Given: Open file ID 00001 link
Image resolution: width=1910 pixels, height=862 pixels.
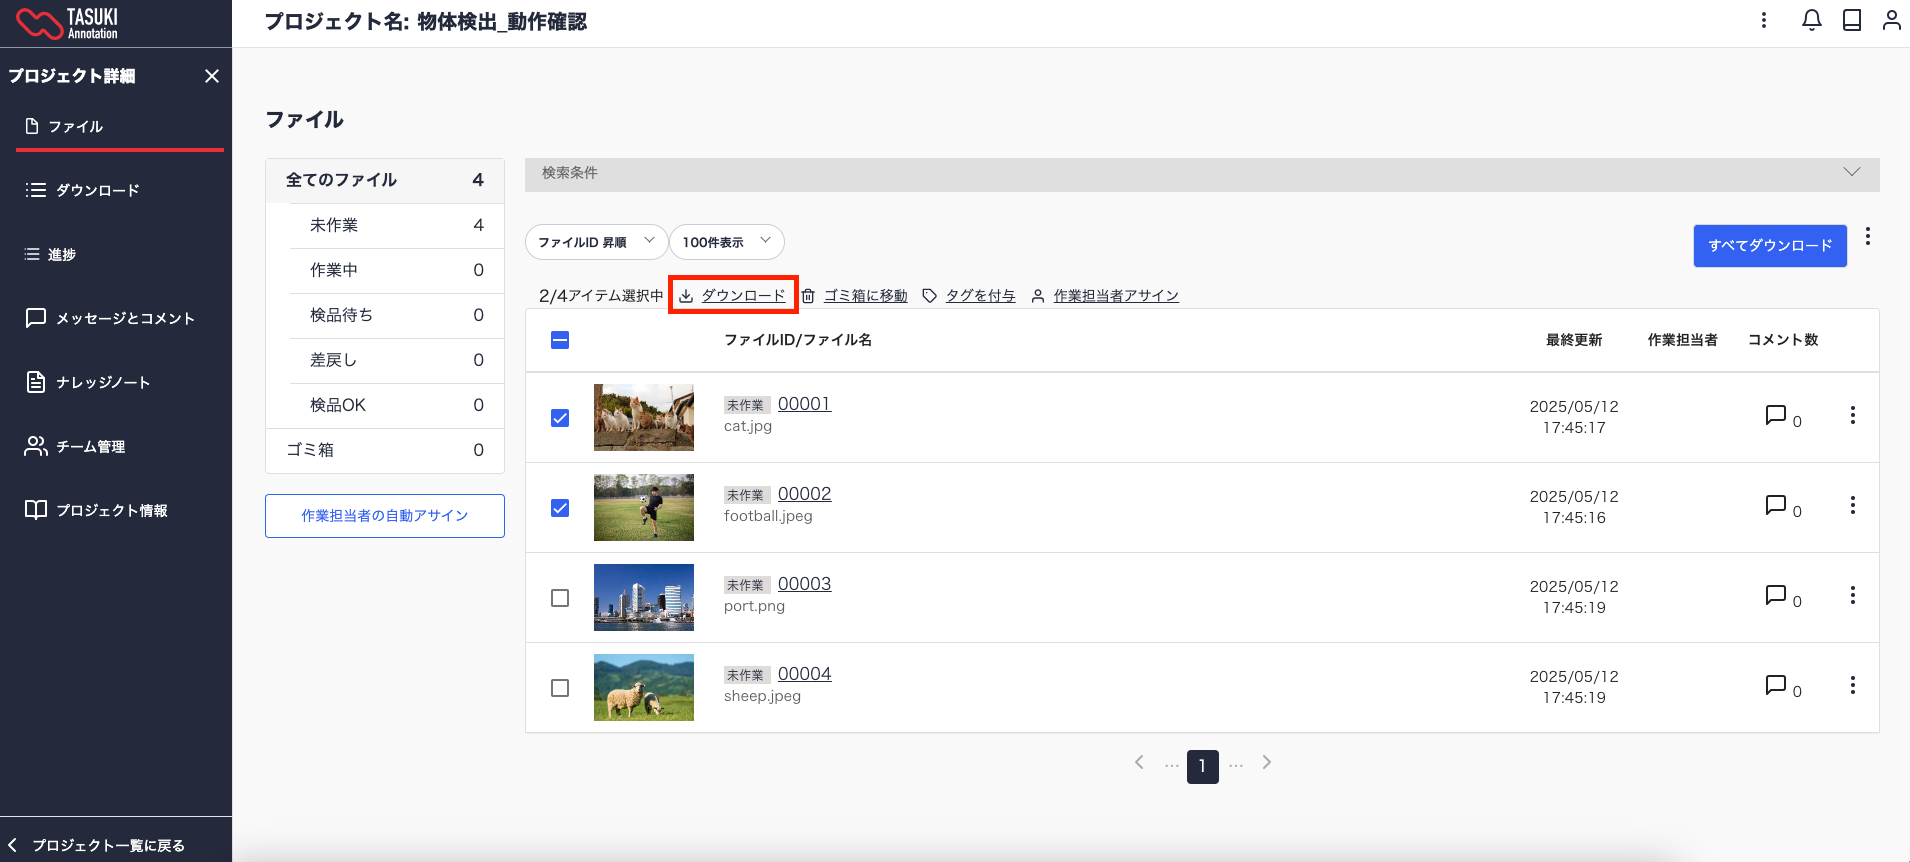Looking at the screenshot, I should coord(805,404).
